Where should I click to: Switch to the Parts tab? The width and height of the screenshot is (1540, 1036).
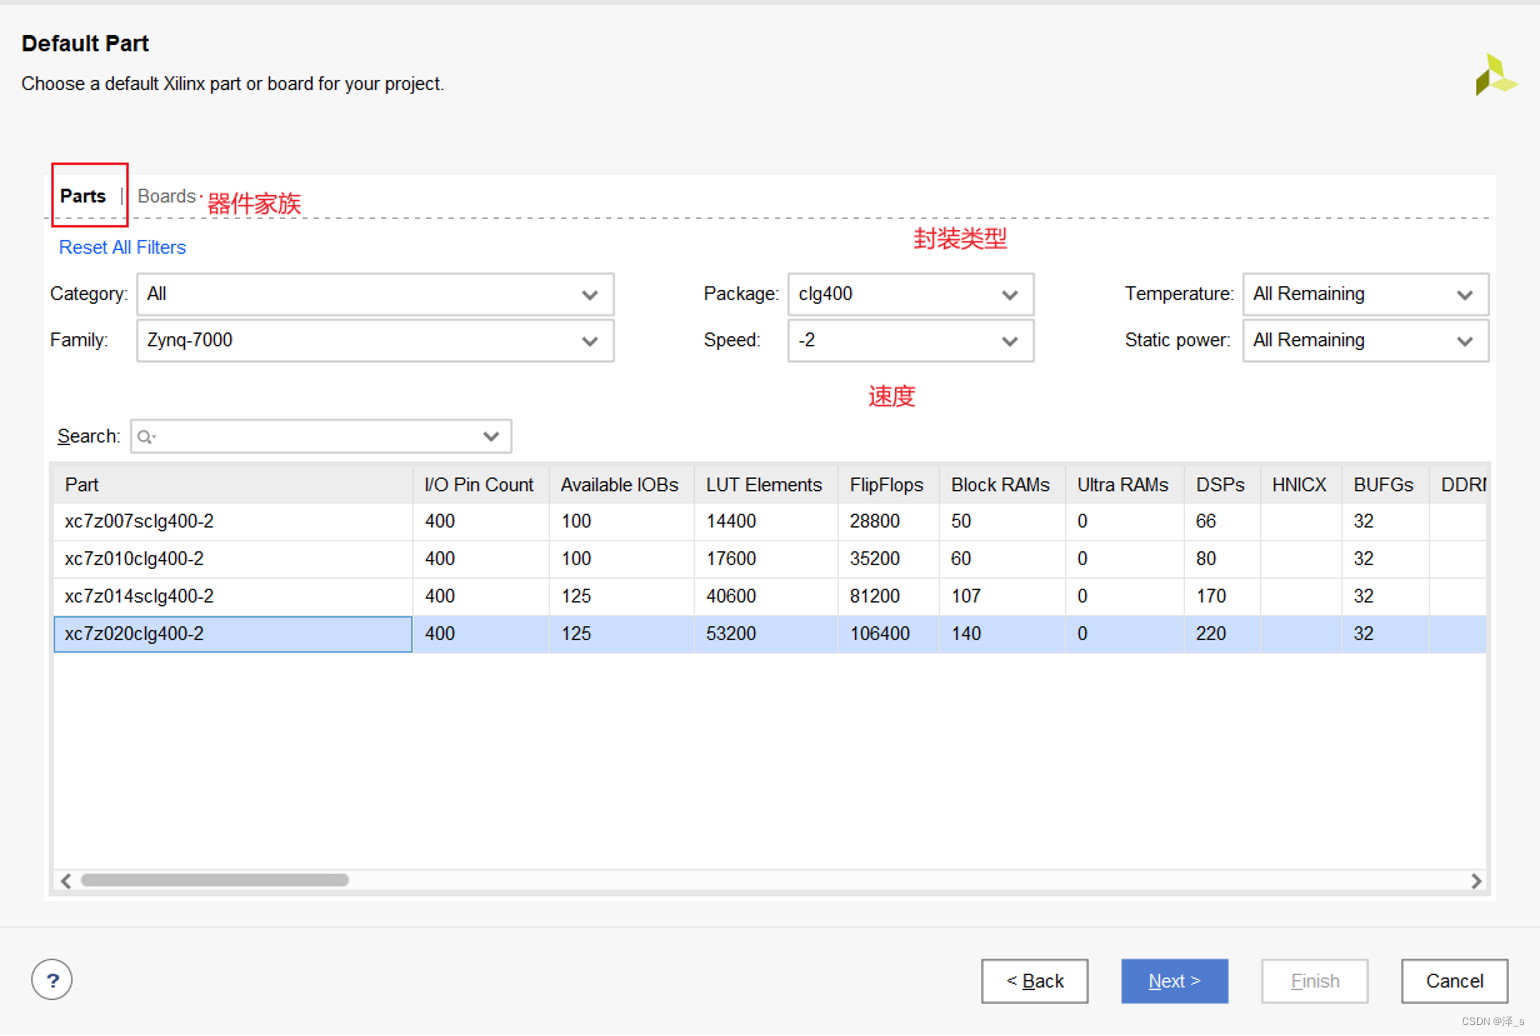(x=83, y=196)
